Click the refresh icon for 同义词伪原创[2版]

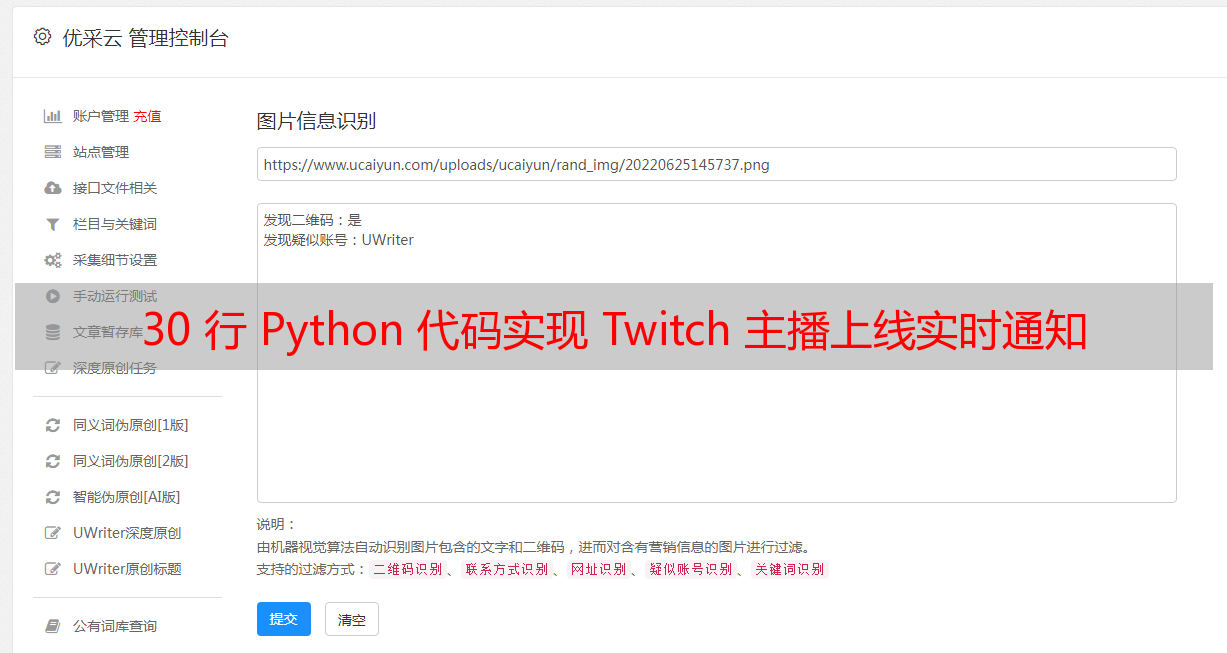coord(53,461)
